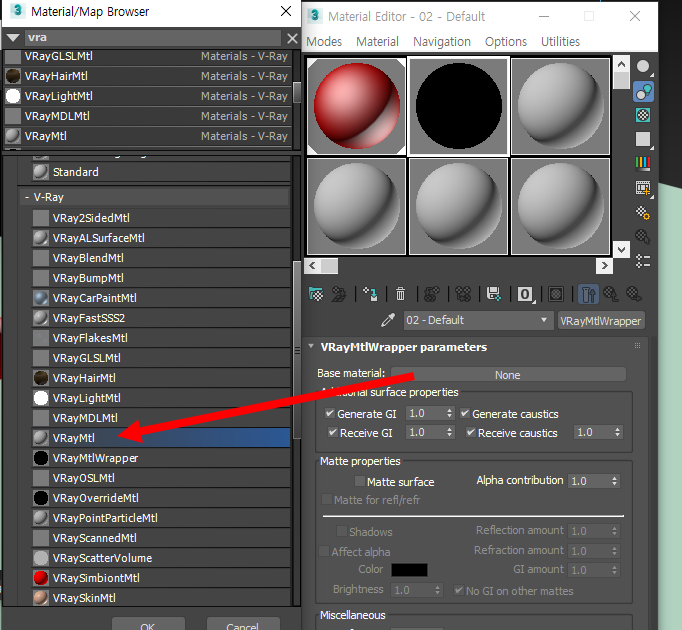Click Put to Library save icon
Image resolution: width=682 pixels, height=630 pixels.
494,295
